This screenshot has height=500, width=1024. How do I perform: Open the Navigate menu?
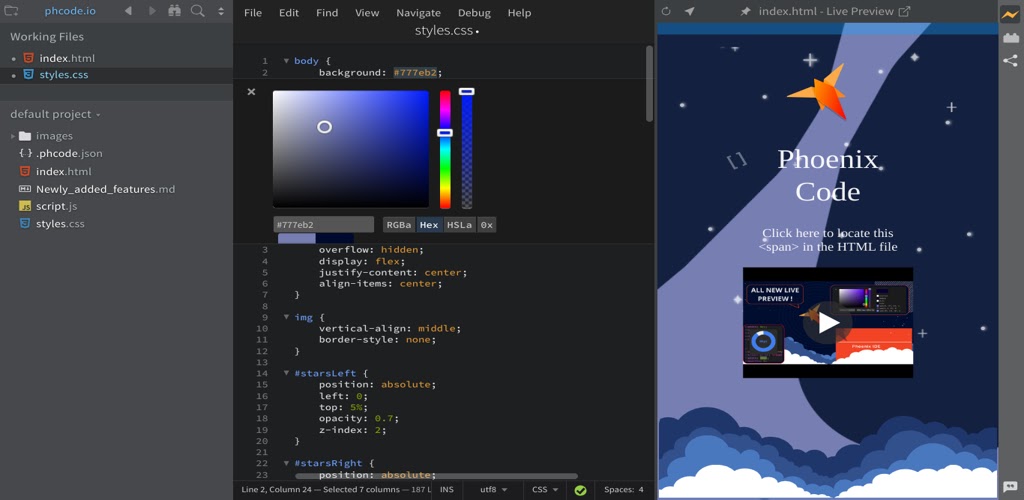point(418,13)
